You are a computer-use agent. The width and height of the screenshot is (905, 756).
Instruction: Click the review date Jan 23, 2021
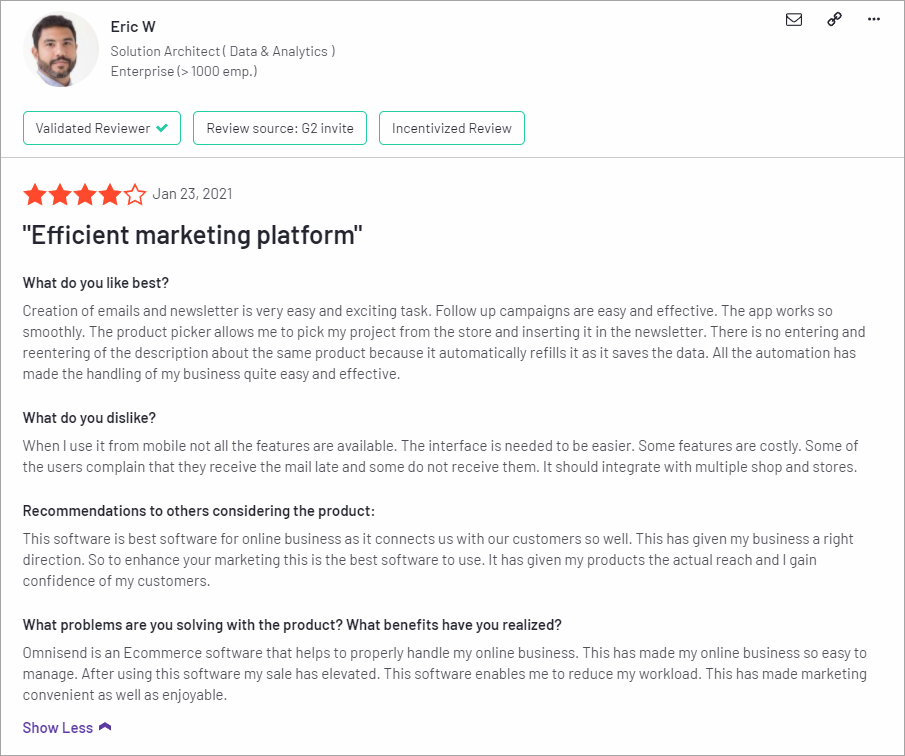(x=192, y=194)
